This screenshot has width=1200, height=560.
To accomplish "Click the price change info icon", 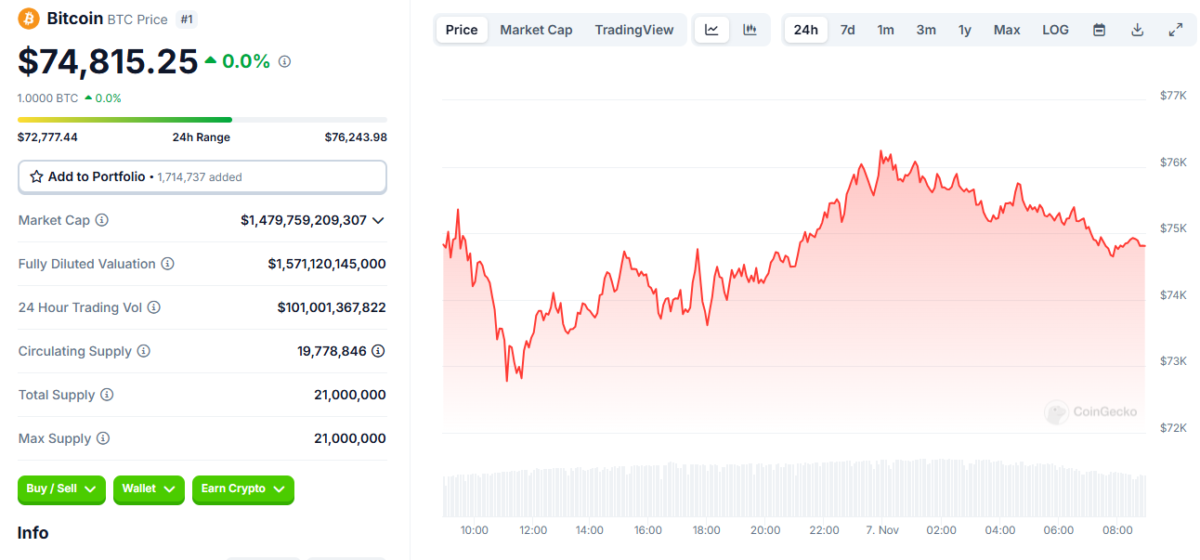I will point(285,62).
